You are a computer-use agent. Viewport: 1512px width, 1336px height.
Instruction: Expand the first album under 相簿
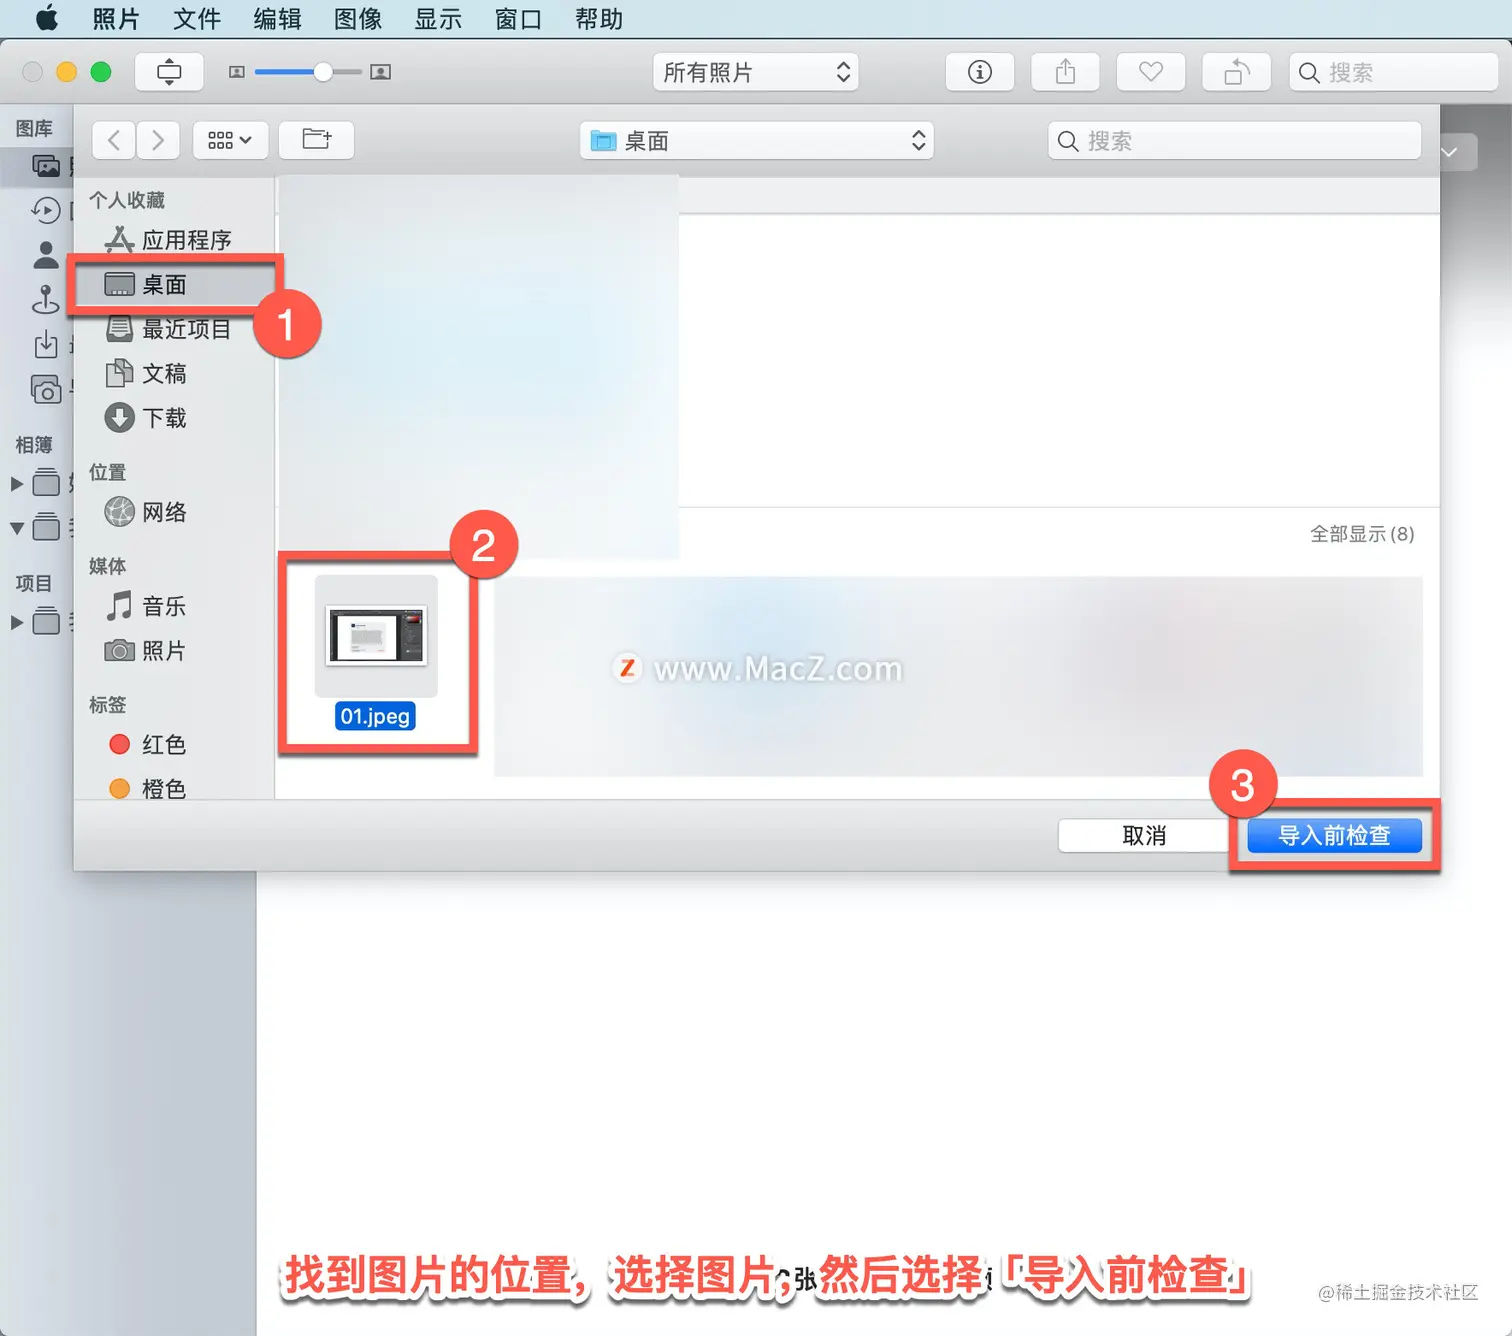coord(16,484)
